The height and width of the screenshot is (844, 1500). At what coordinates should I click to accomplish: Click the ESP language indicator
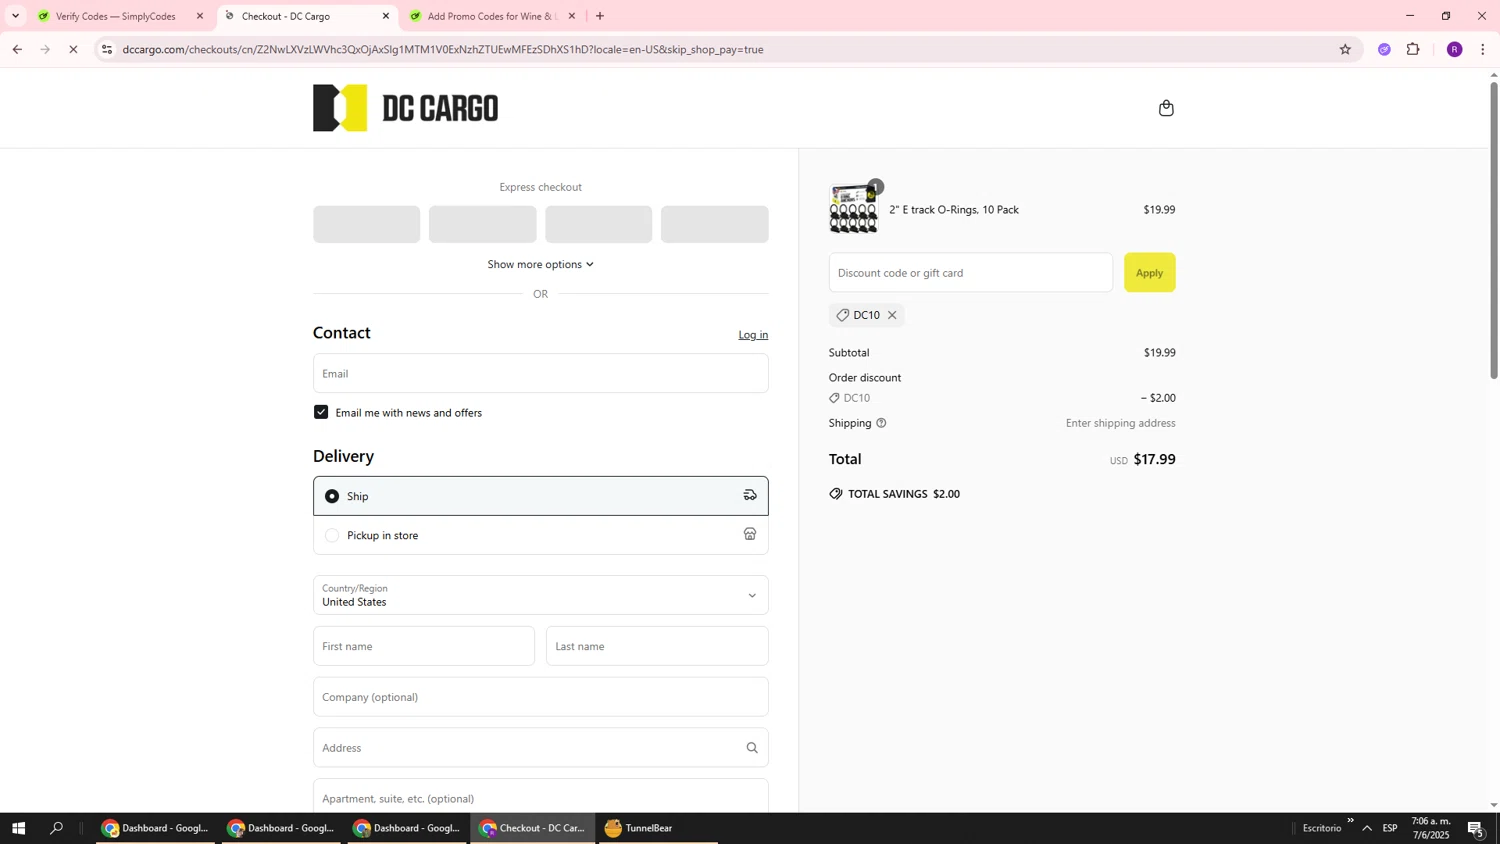pyautogui.click(x=1390, y=828)
